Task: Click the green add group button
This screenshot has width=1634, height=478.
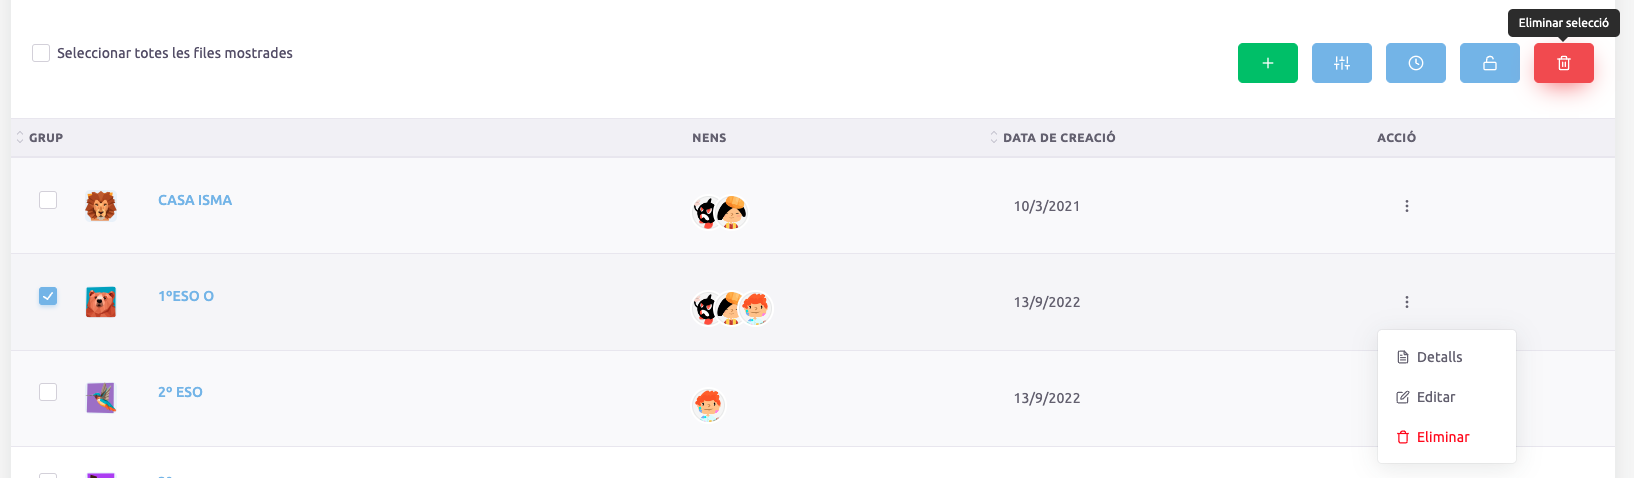Action: point(1267,63)
